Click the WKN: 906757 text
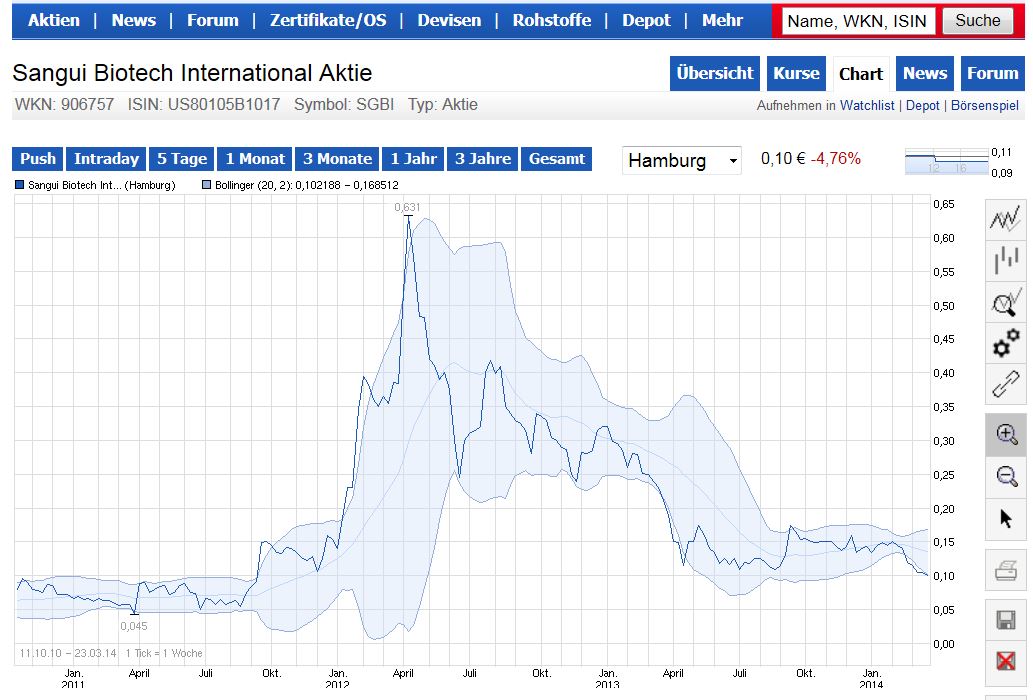1033x700 pixels. [x=64, y=105]
